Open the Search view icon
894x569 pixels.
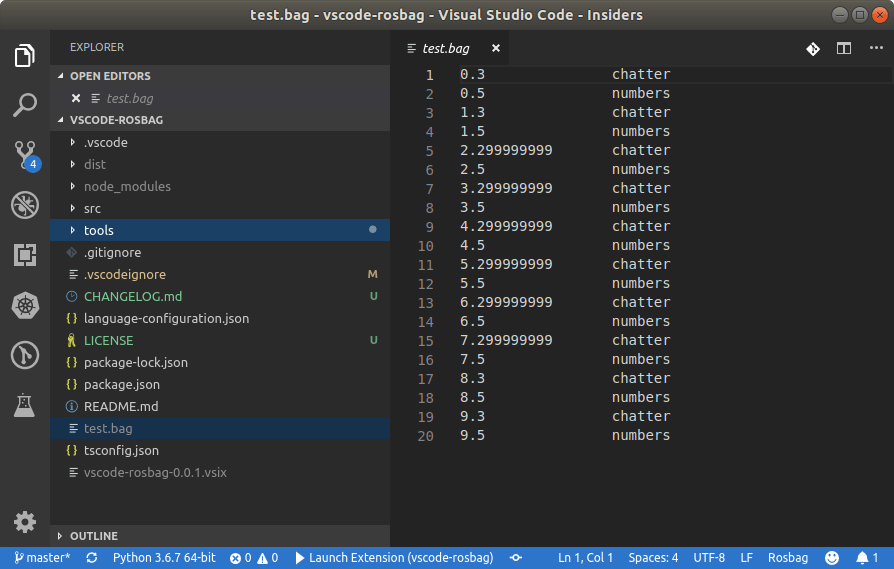(25, 105)
